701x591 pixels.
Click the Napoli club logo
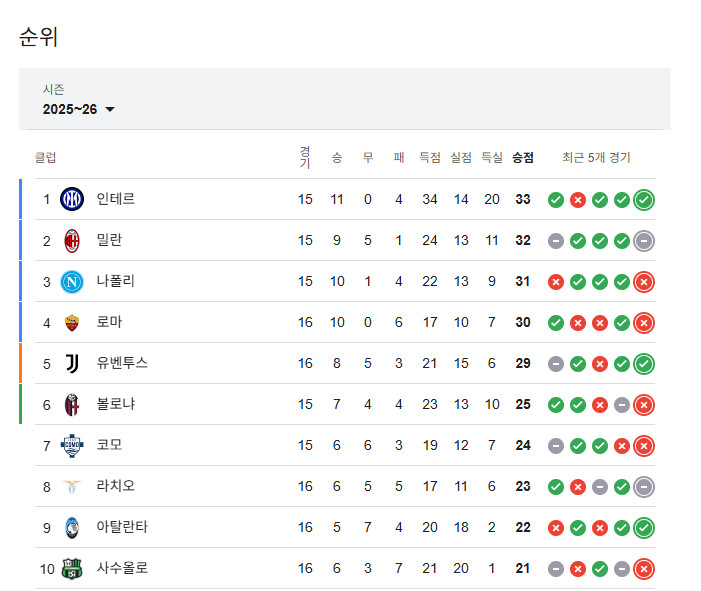tap(72, 281)
